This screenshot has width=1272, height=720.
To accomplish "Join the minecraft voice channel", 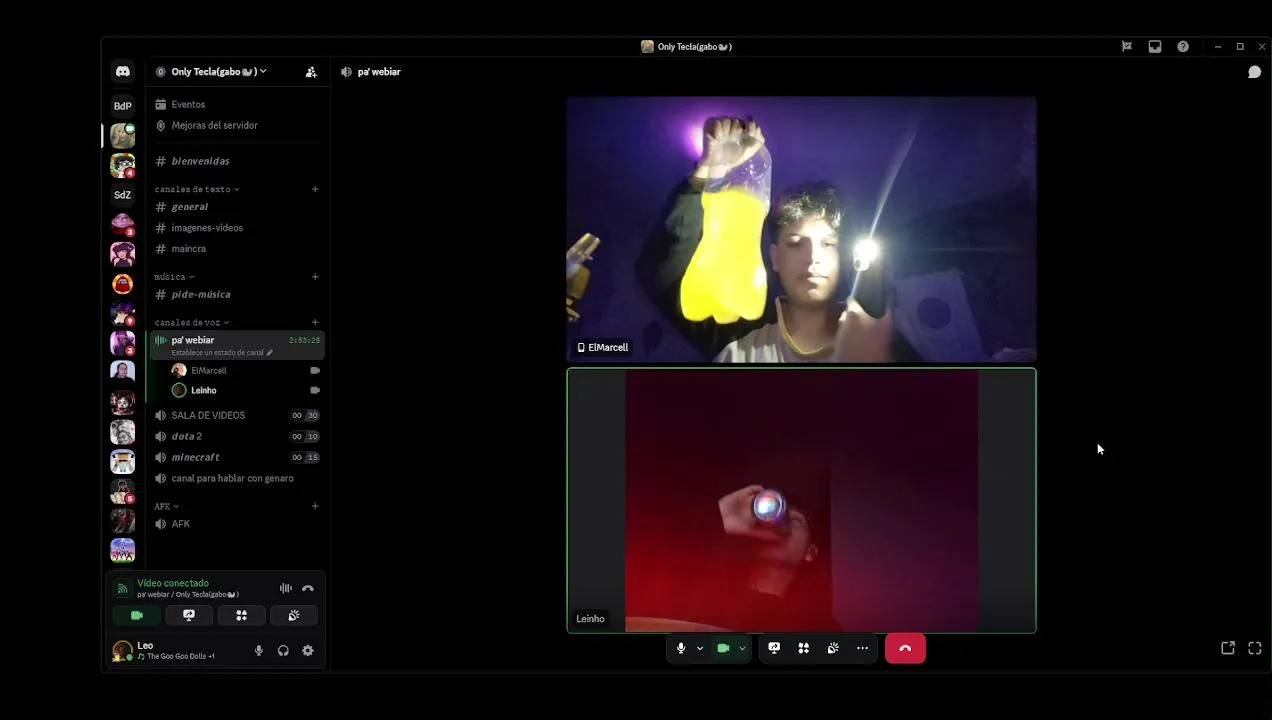I will pos(236,457).
